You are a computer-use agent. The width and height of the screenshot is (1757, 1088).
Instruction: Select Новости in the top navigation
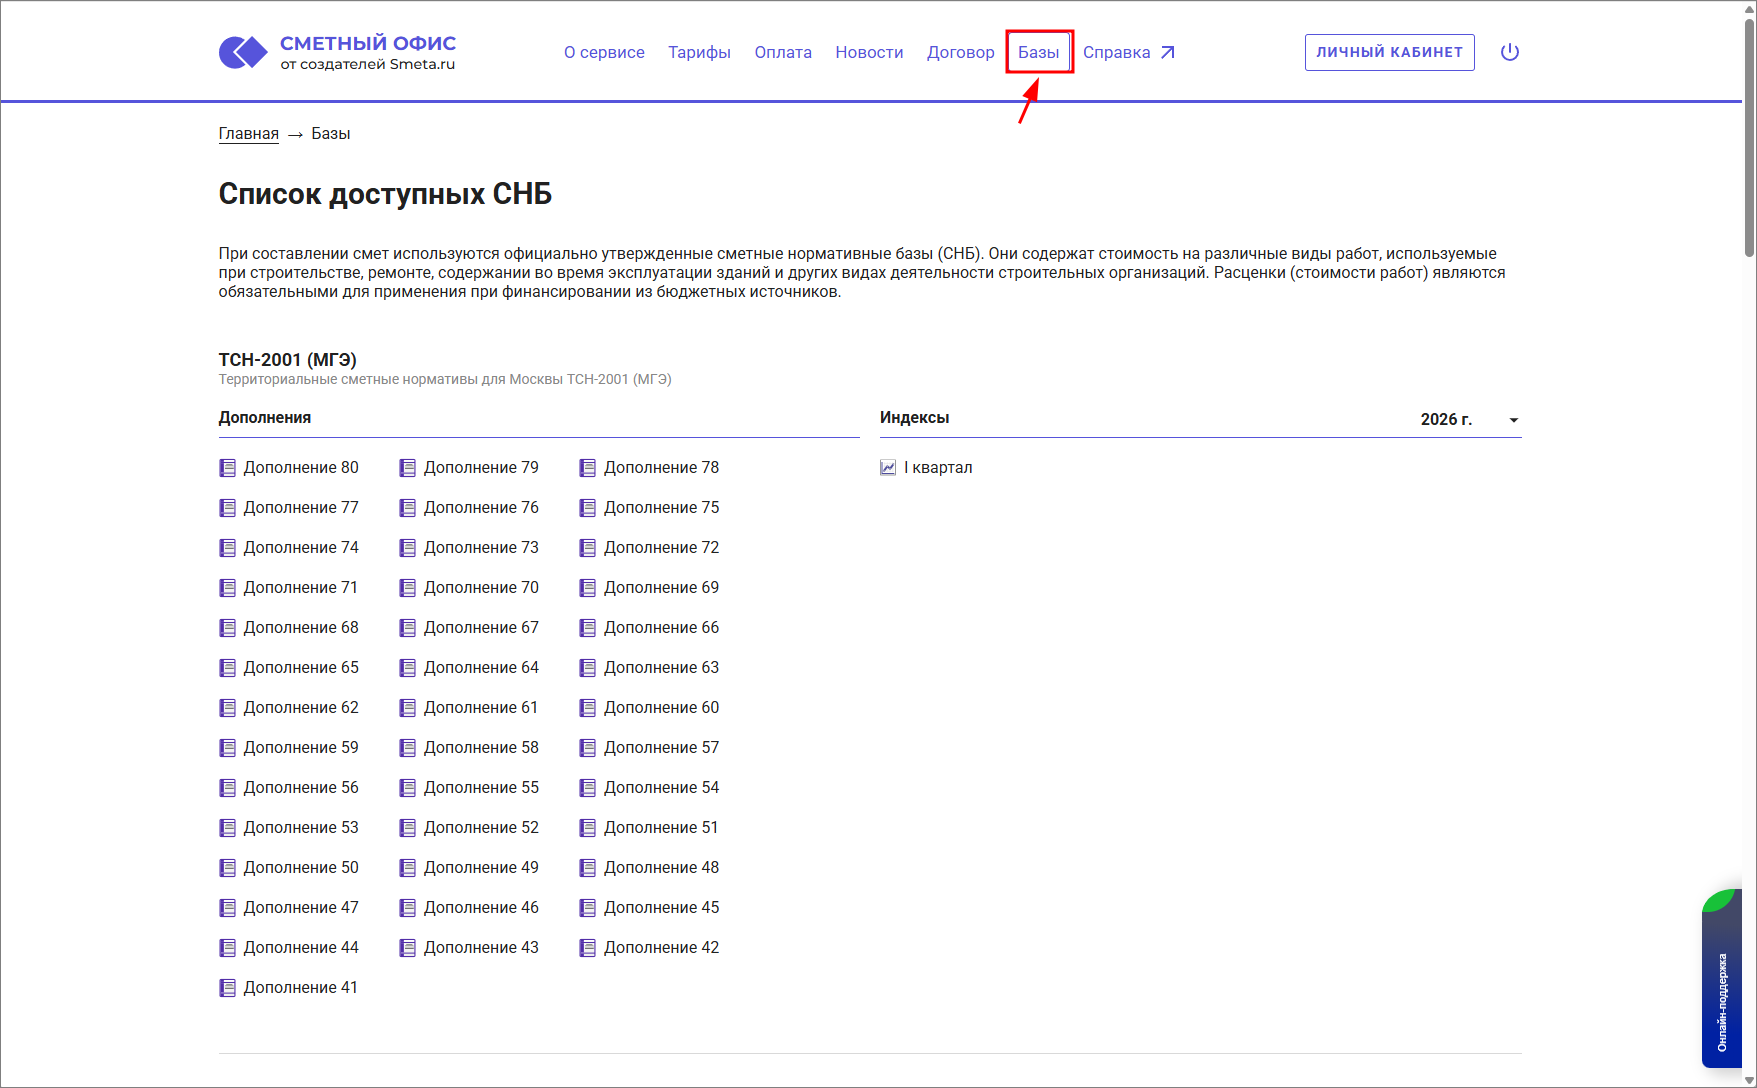[x=869, y=52]
